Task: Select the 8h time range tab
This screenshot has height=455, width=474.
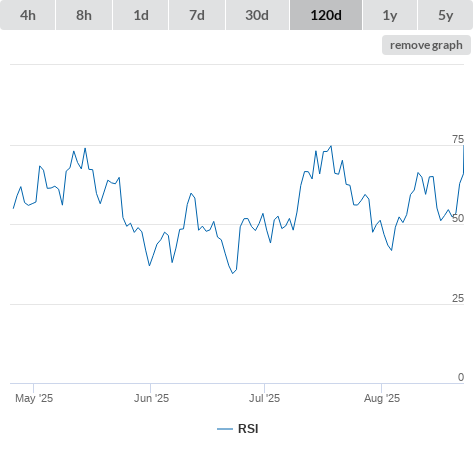Action: (84, 15)
